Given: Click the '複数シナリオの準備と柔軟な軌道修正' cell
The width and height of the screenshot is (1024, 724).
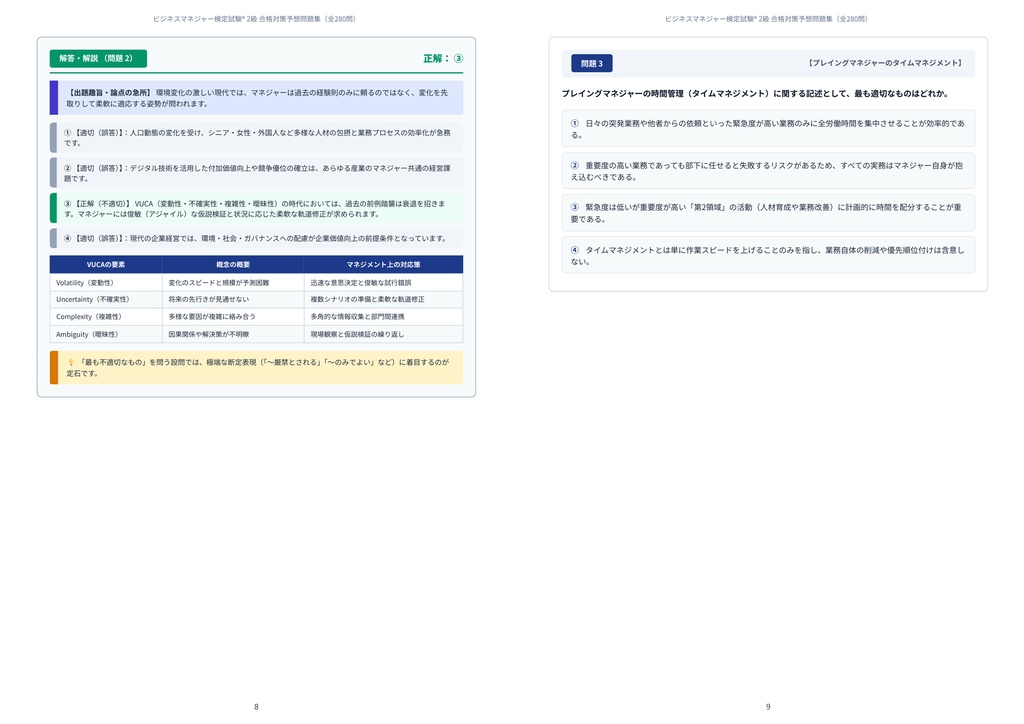Looking at the screenshot, I should click(383, 300).
